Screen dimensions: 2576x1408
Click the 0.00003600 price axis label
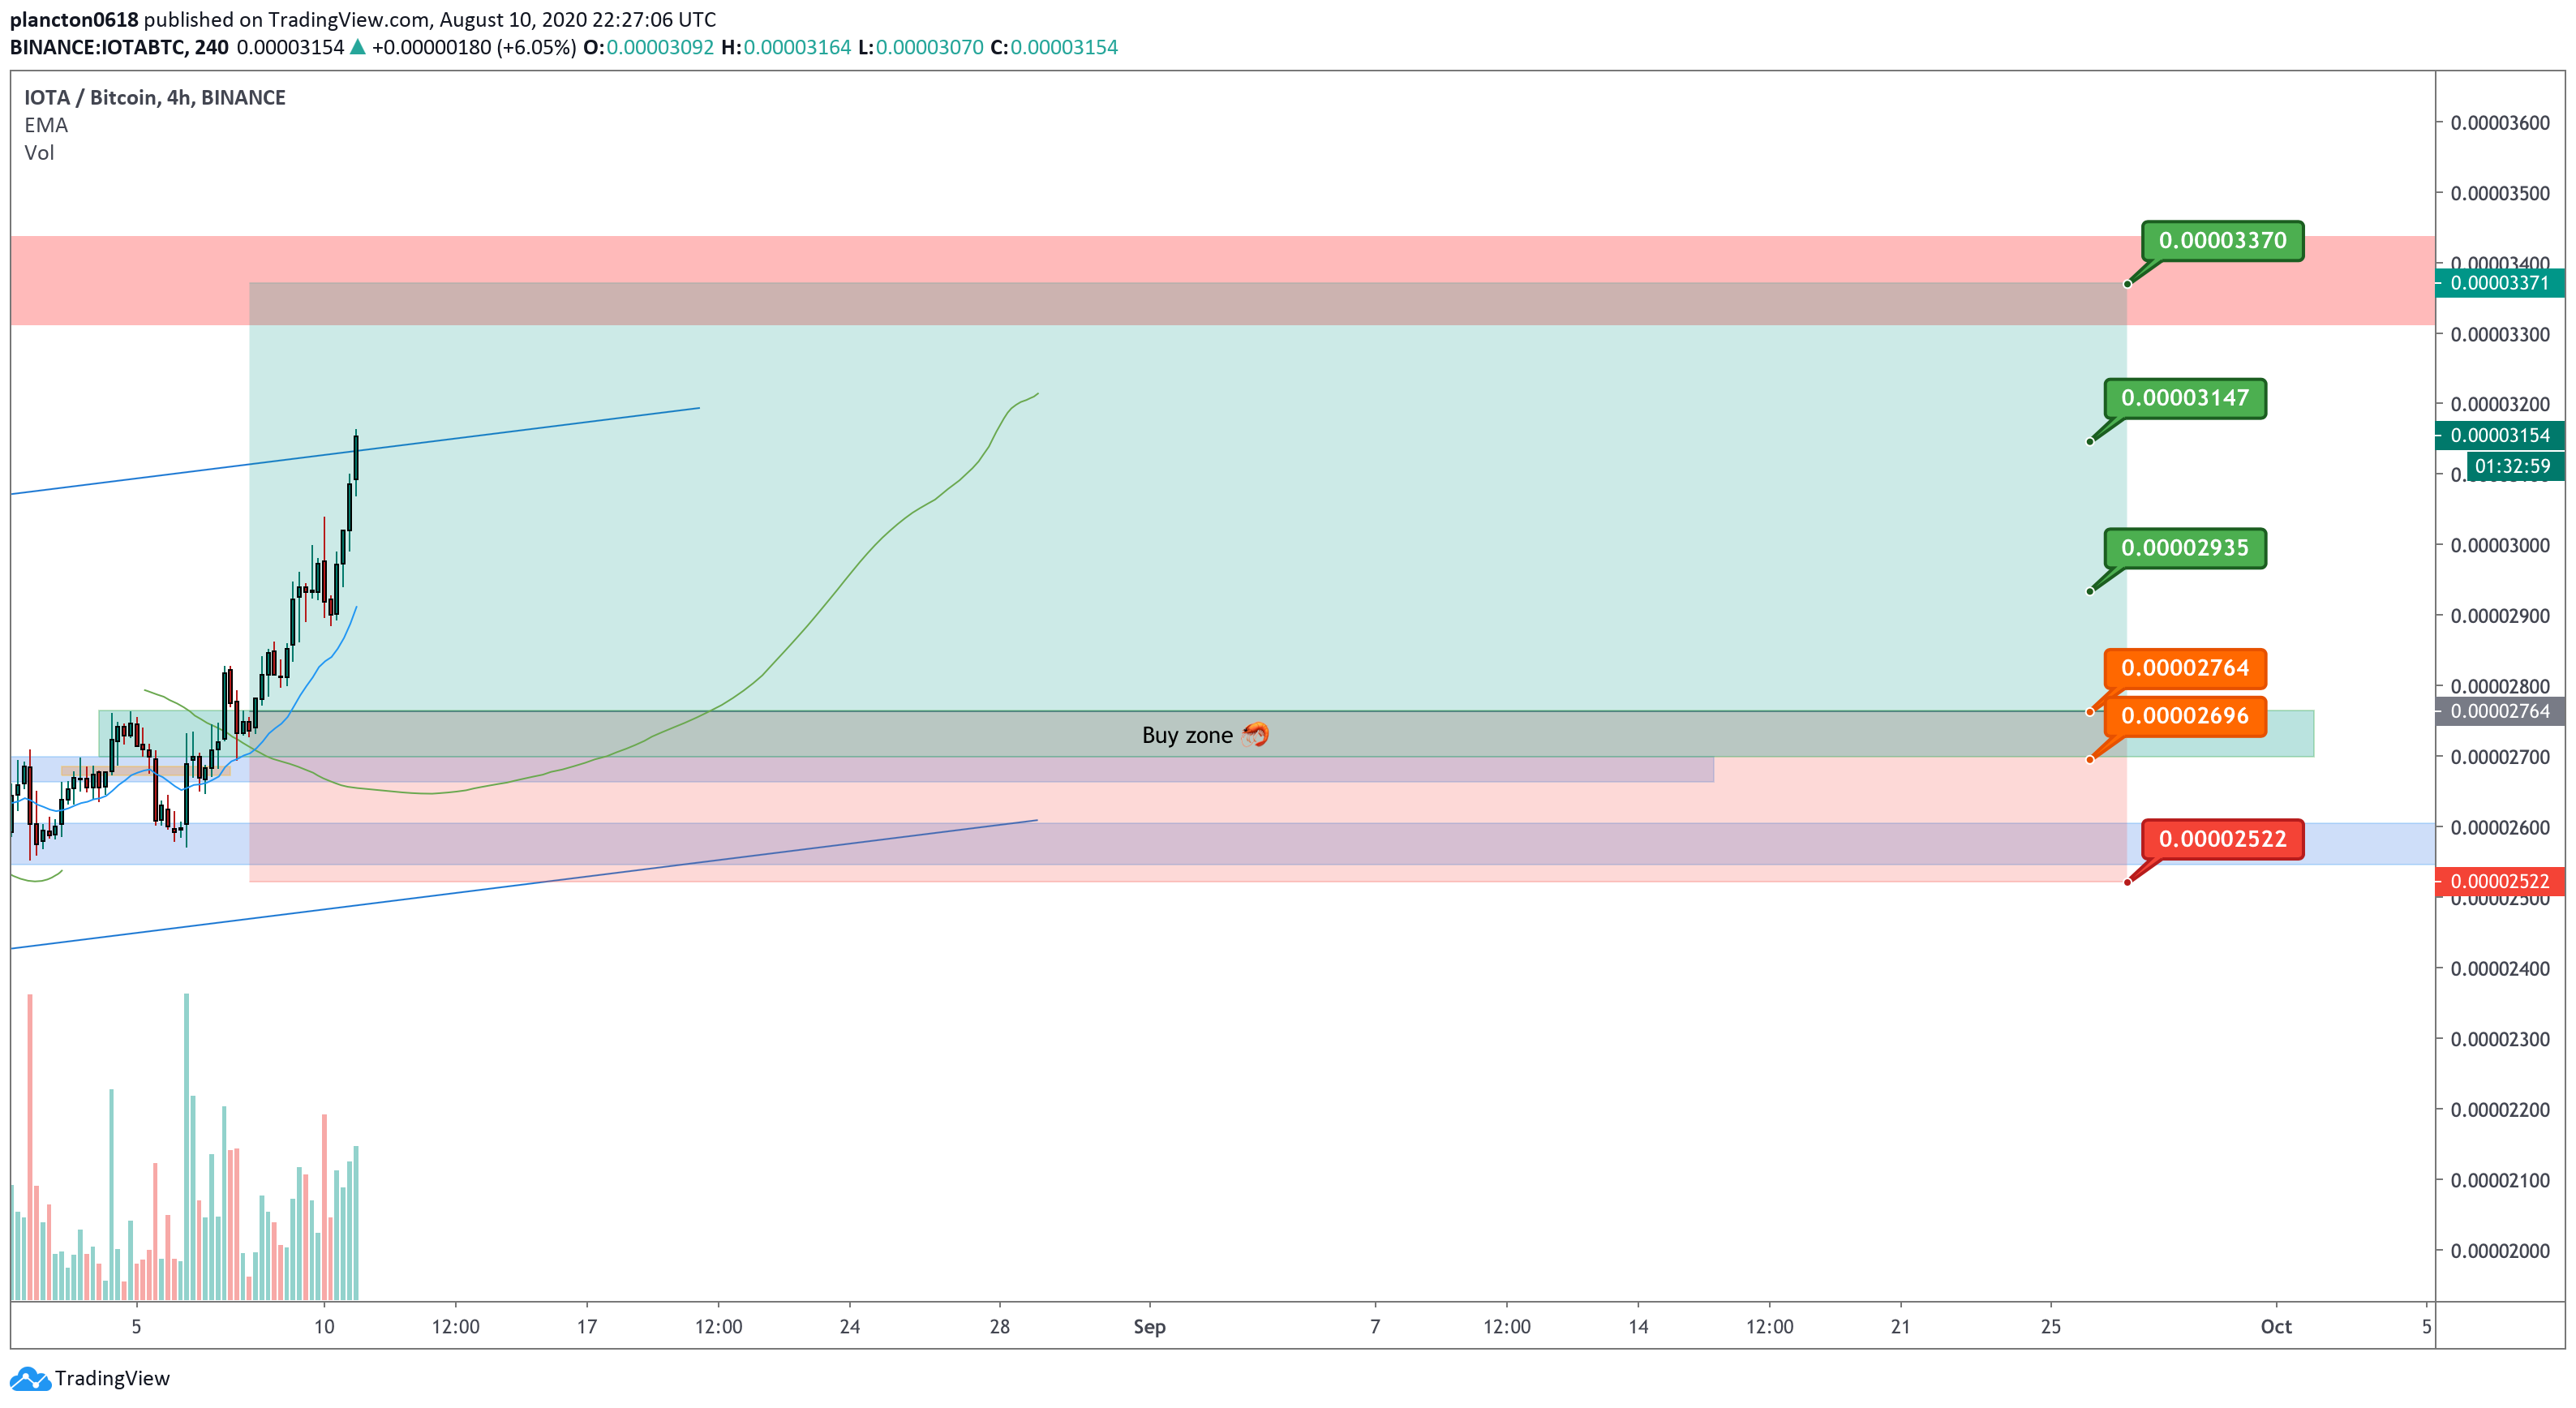tap(2500, 123)
